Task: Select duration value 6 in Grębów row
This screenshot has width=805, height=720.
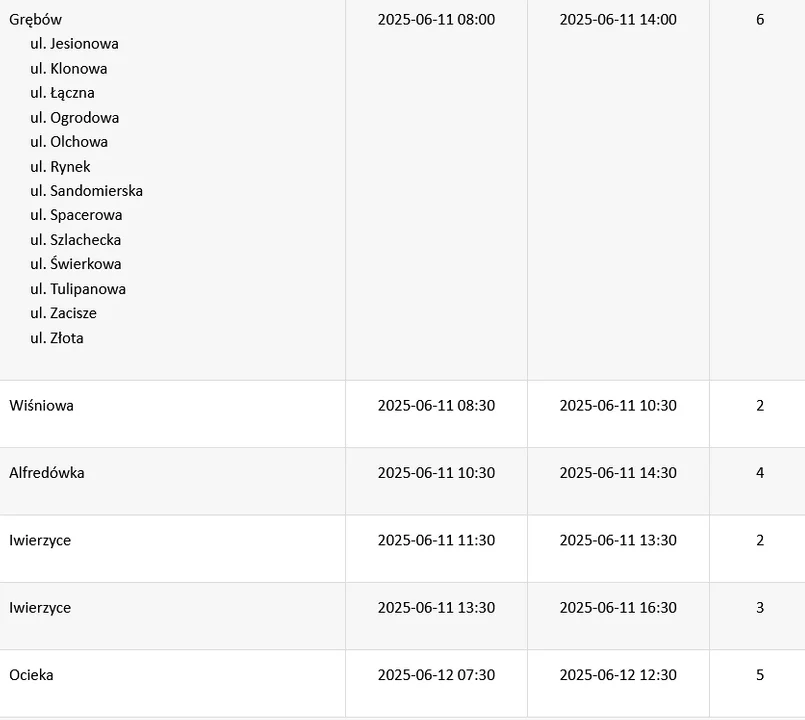Action: pos(760,20)
